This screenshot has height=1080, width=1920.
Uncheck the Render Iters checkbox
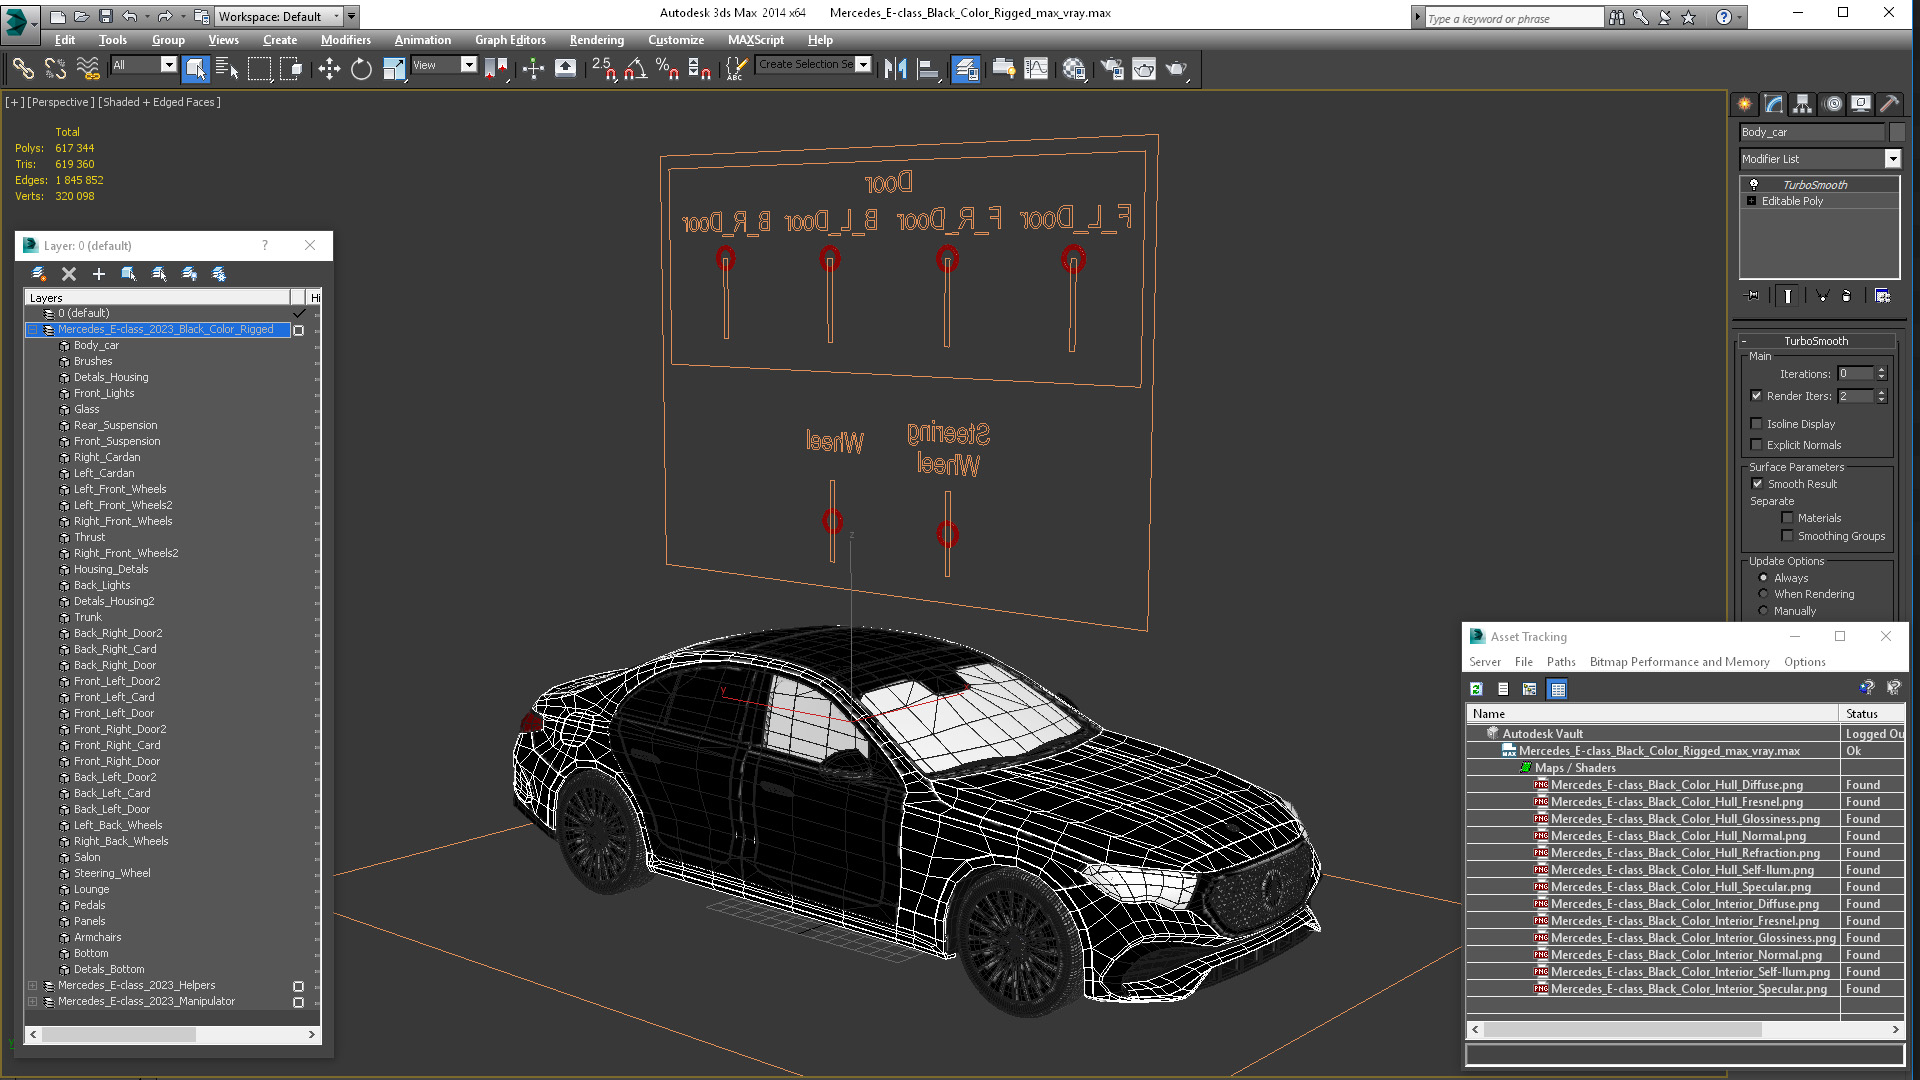[1757, 396]
